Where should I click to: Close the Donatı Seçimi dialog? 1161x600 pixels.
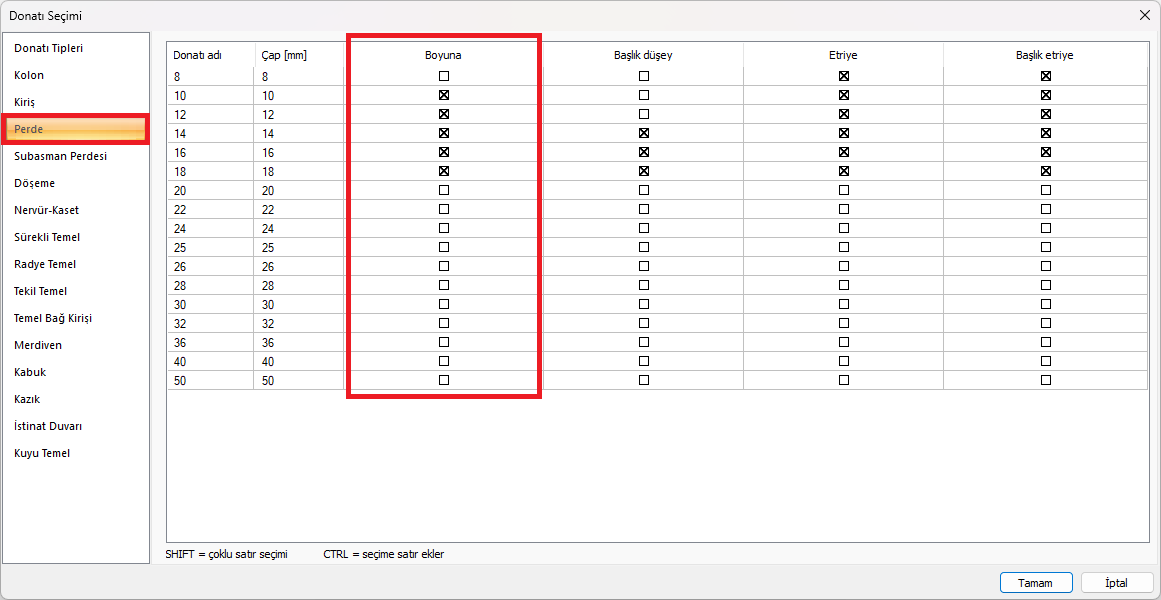pyautogui.click(x=1144, y=15)
